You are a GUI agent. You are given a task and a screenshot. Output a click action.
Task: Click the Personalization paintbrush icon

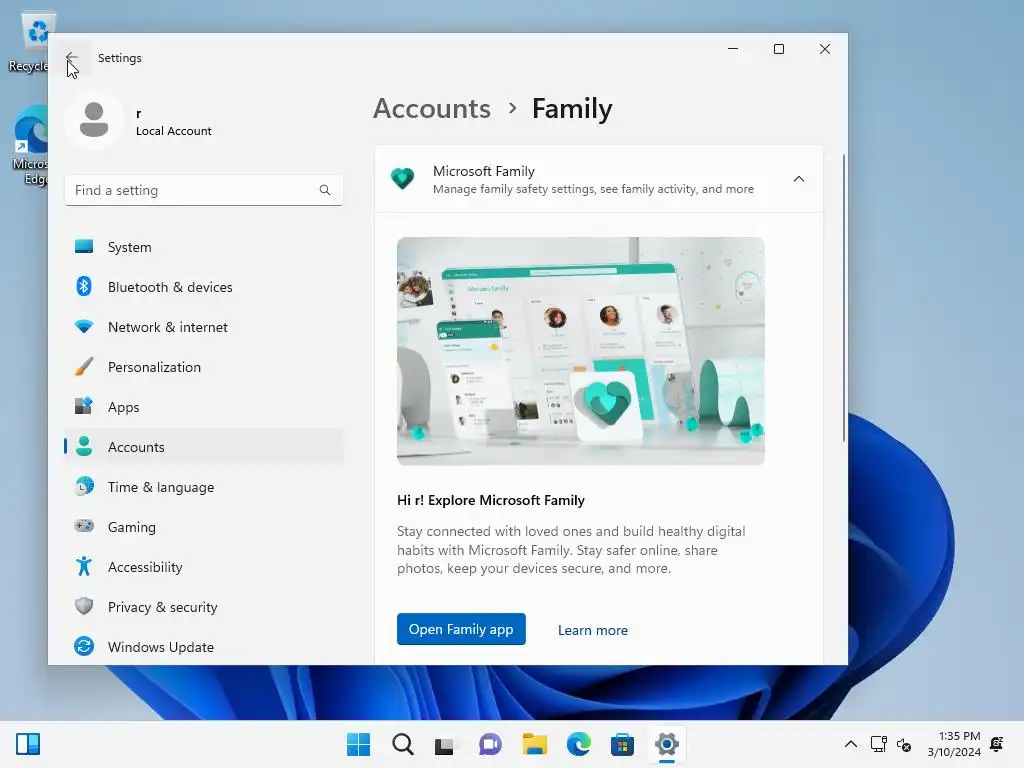pos(84,366)
